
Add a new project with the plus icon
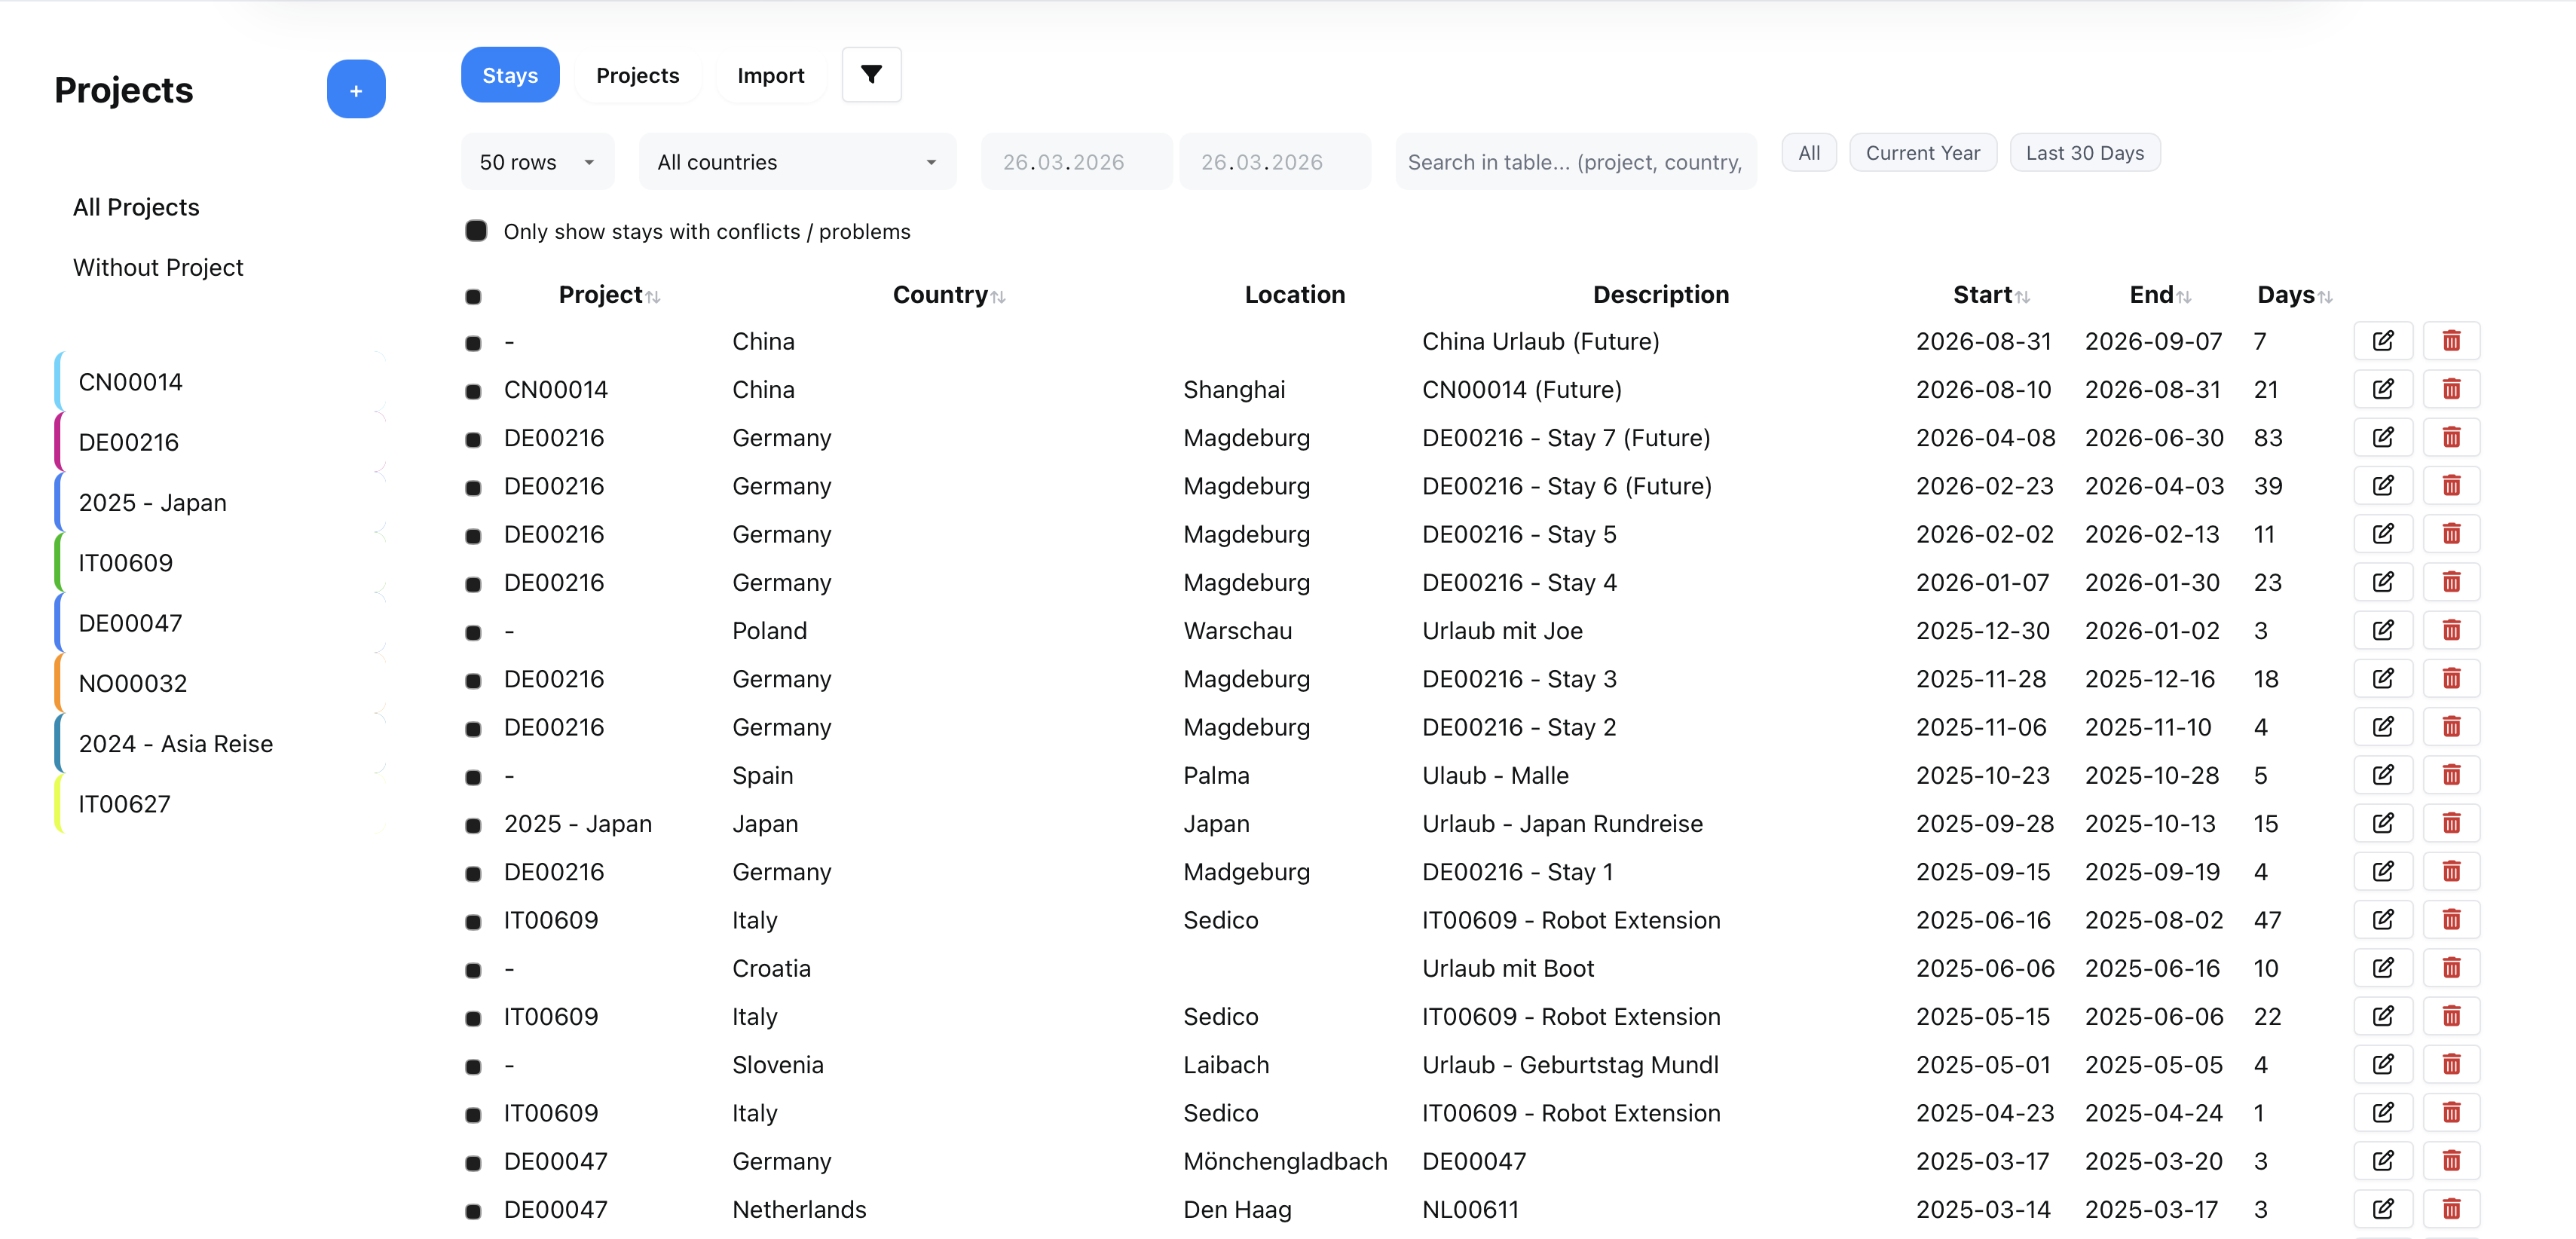click(x=356, y=89)
